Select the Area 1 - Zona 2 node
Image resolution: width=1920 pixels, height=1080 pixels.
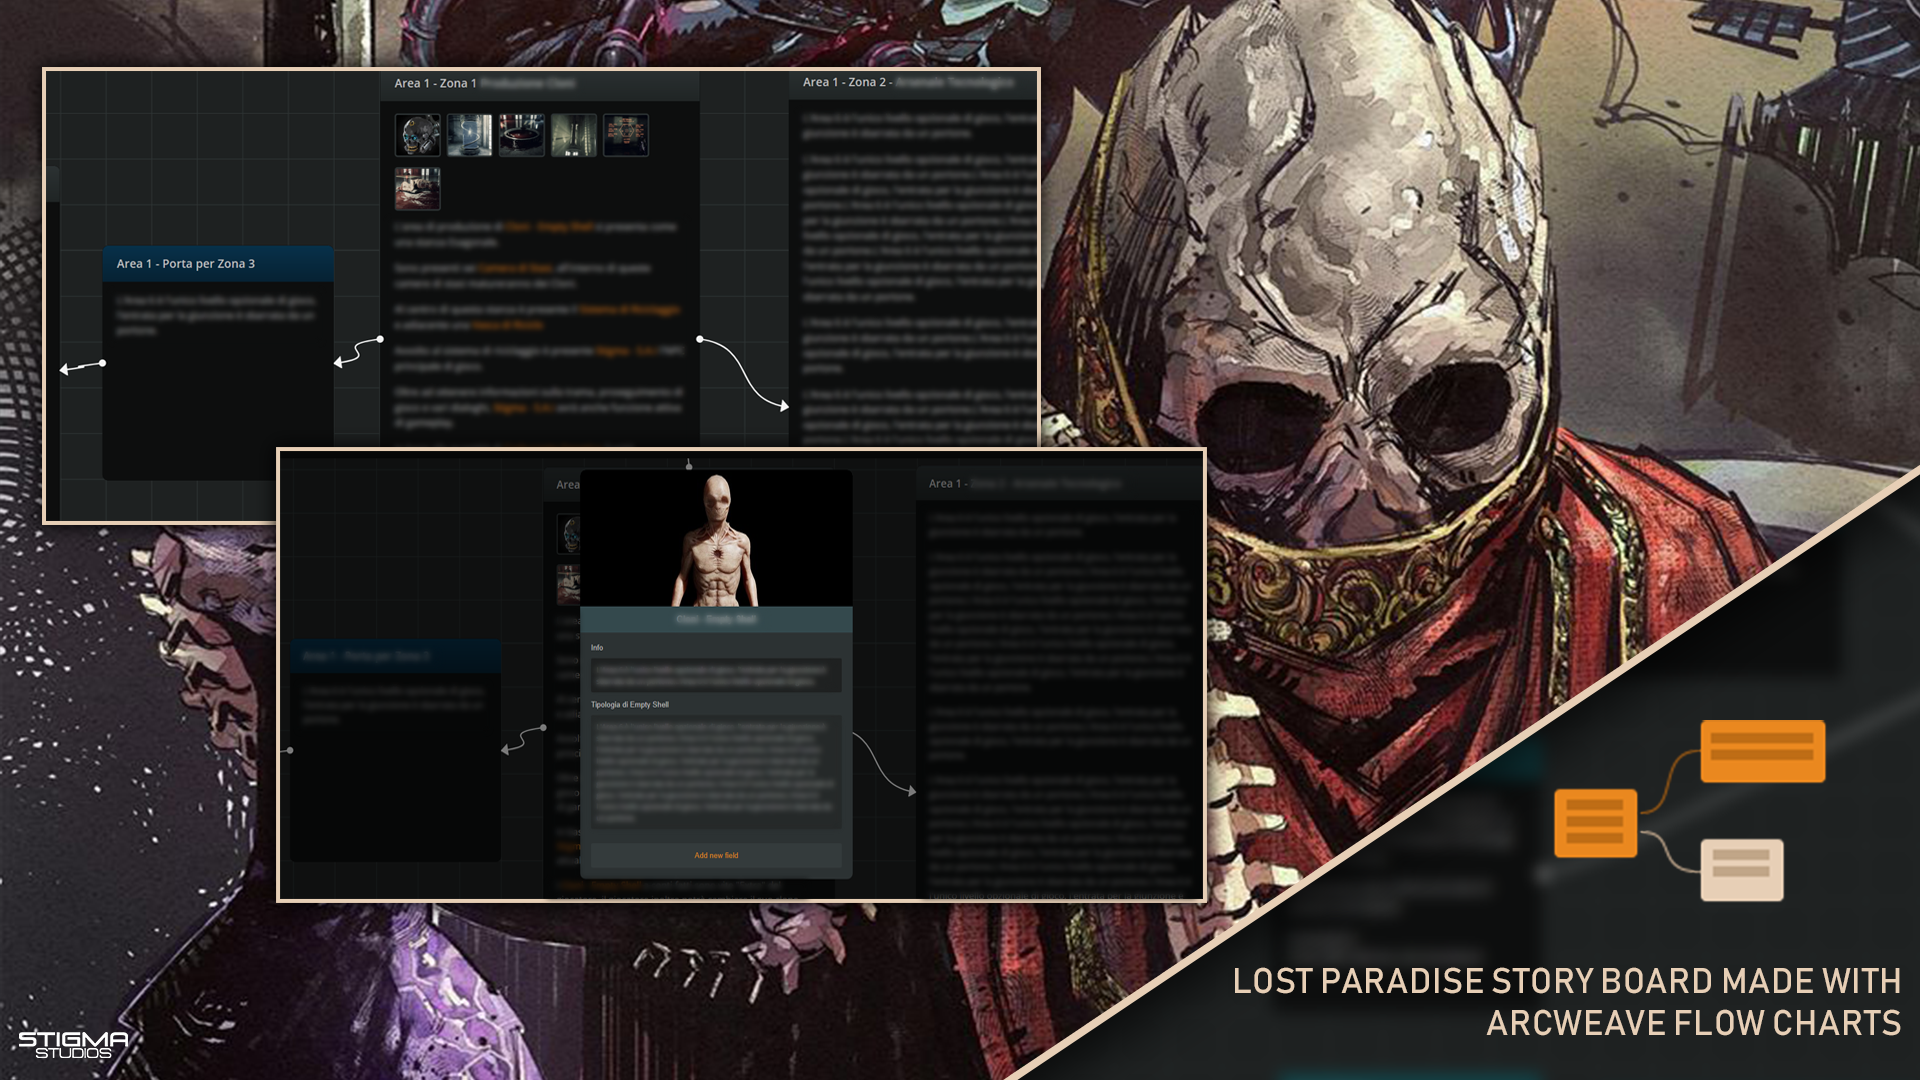tap(880, 83)
